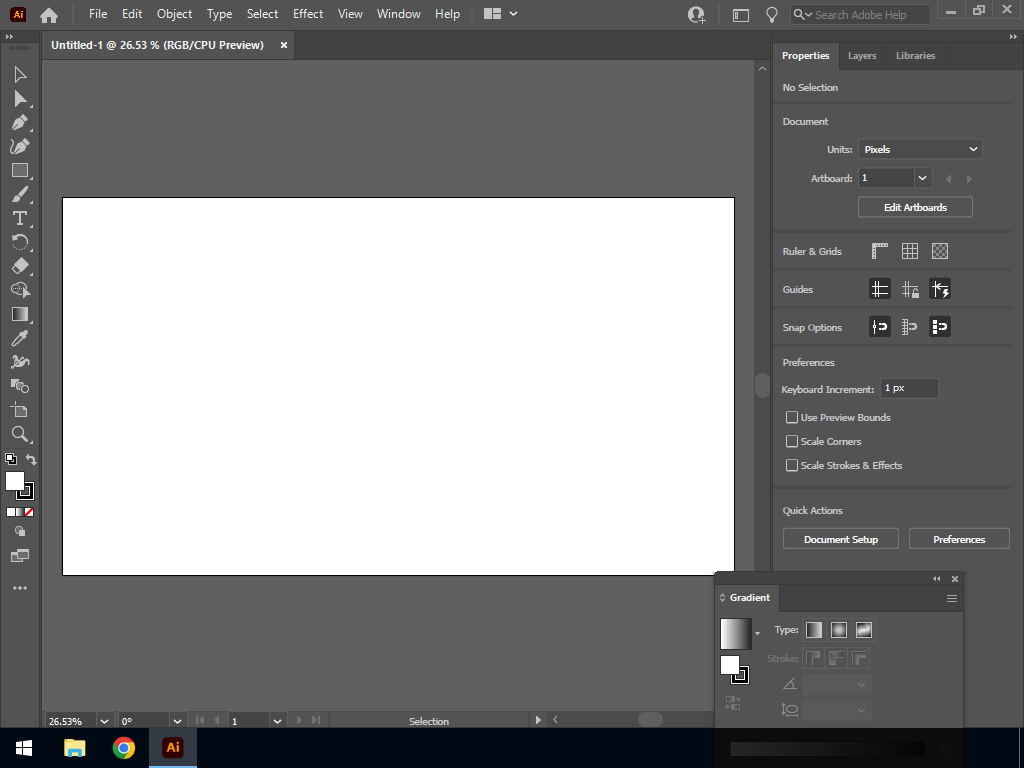This screenshot has width=1024, height=768.
Task: Go to the Home screen
Action: click(49, 14)
